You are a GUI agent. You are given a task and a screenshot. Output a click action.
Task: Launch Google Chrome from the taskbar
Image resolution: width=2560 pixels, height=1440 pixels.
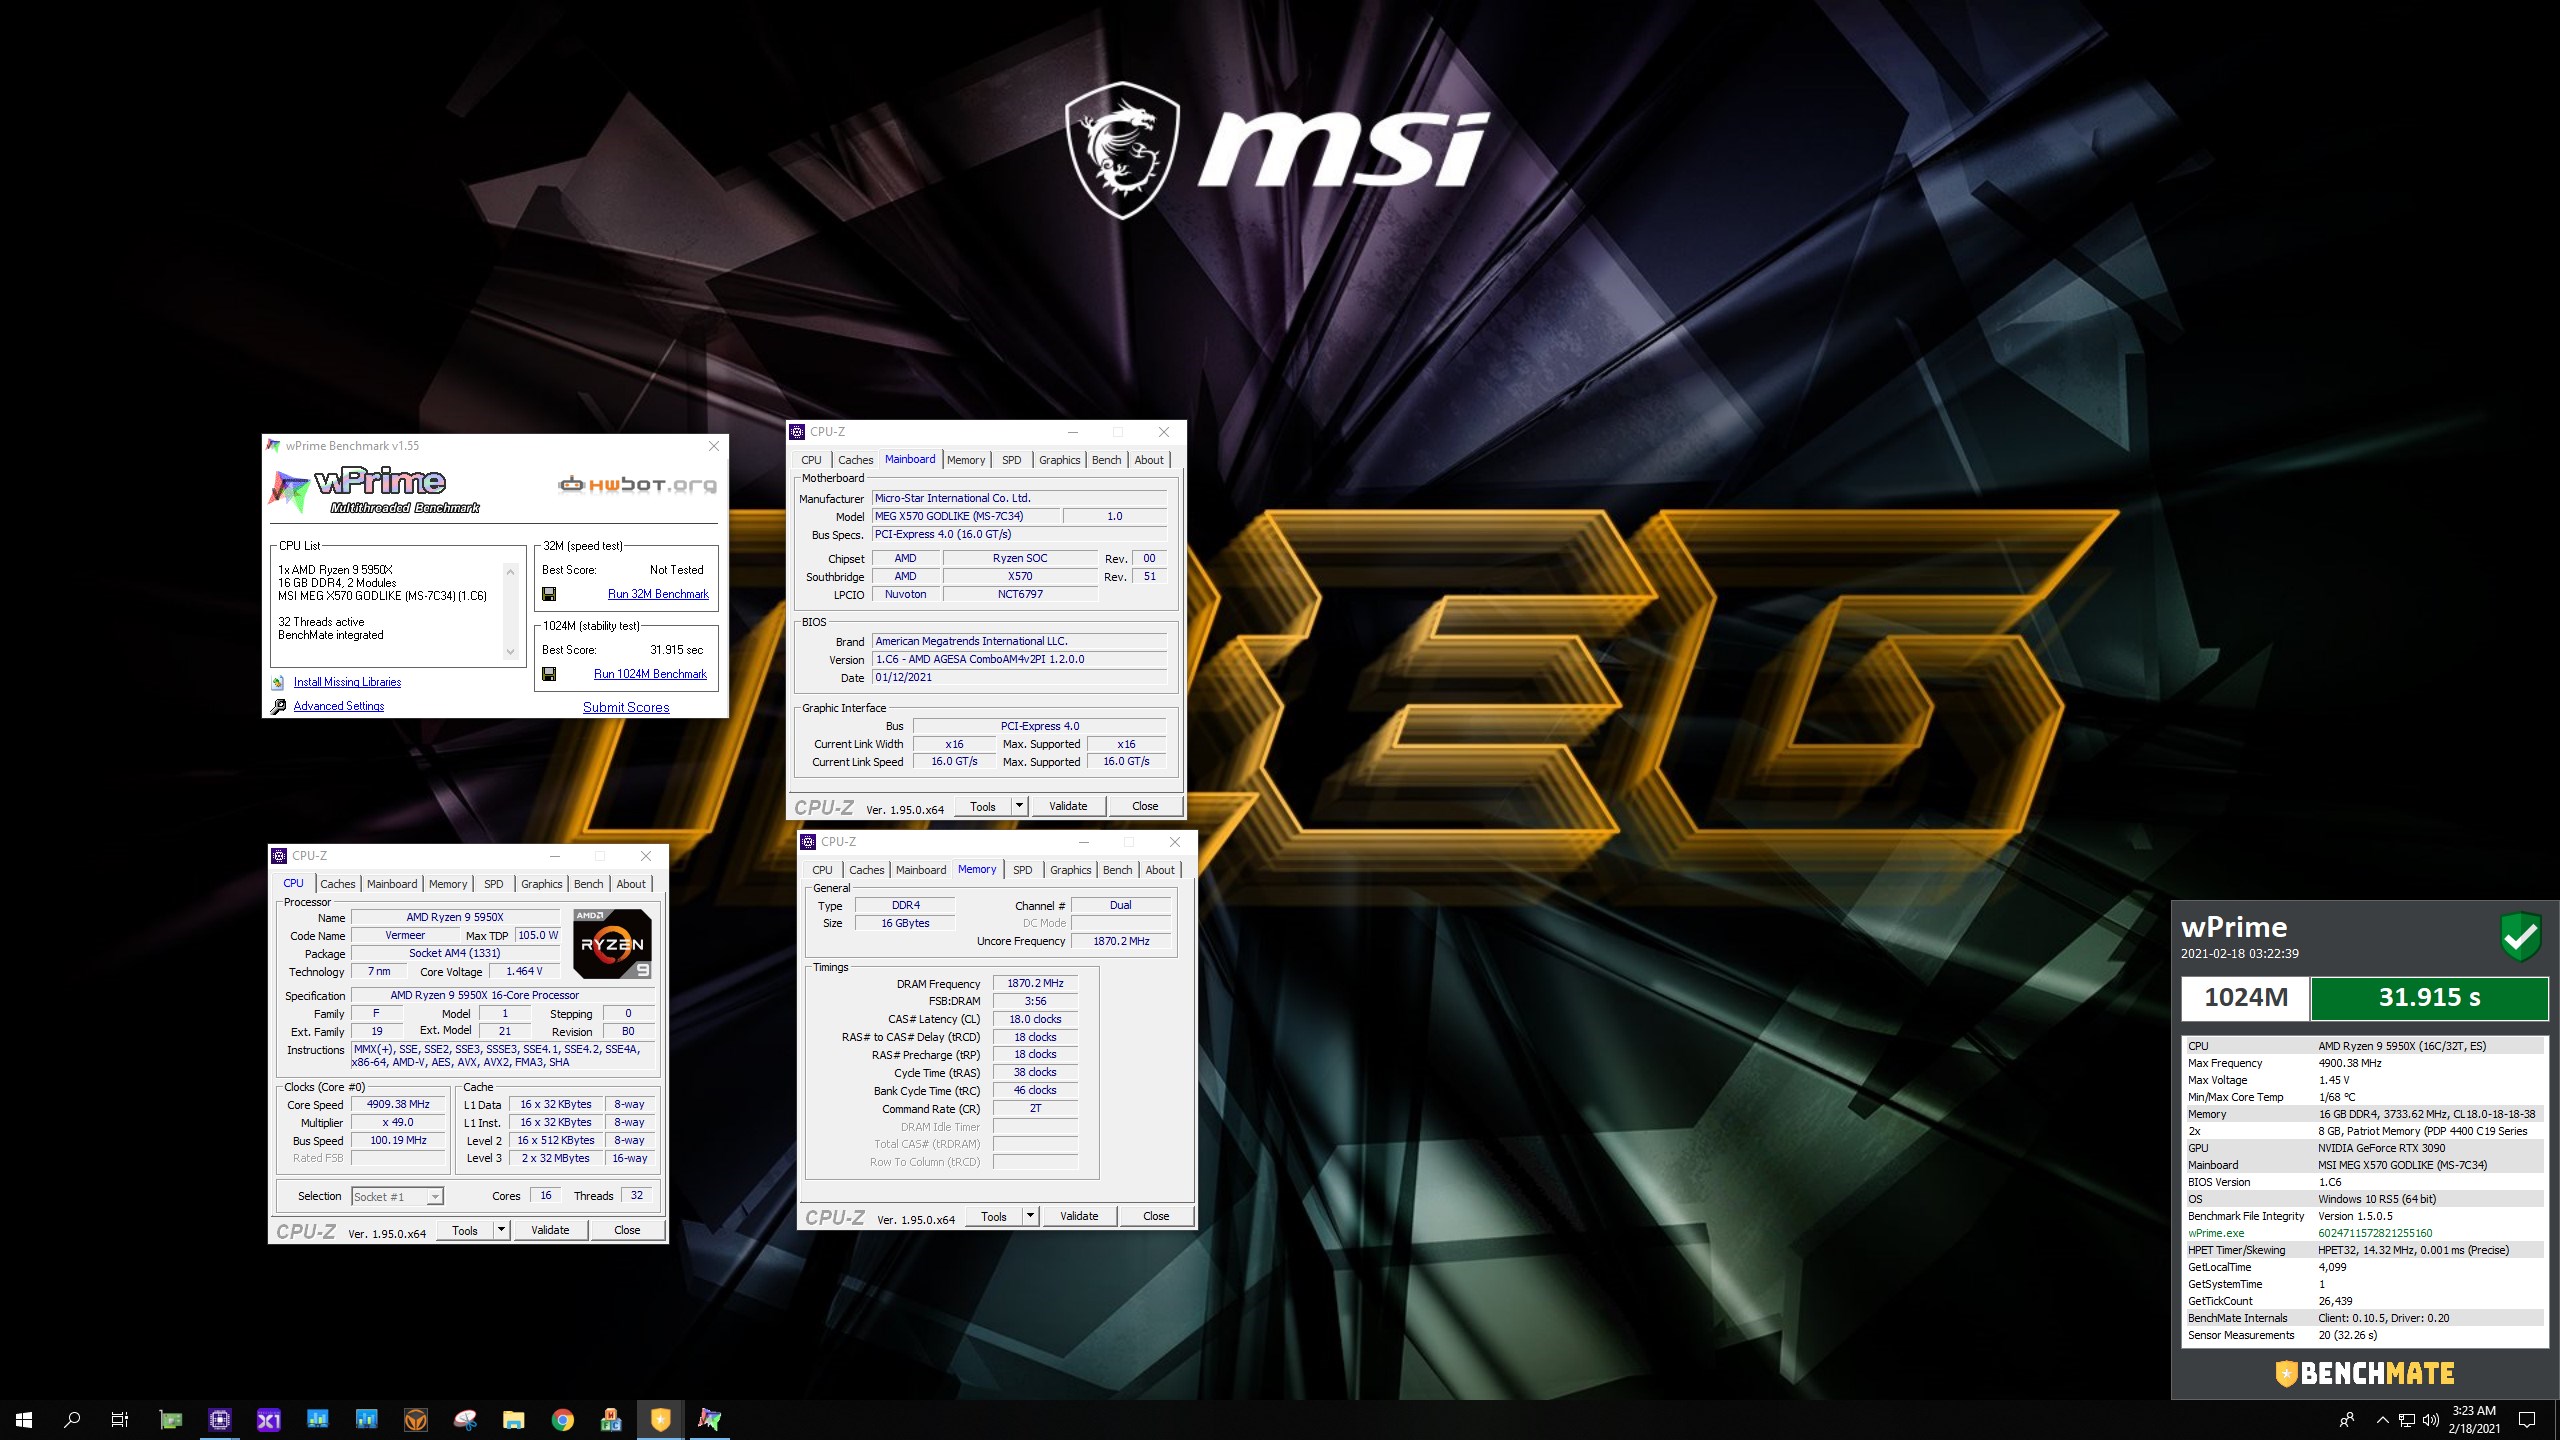point(563,1420)
